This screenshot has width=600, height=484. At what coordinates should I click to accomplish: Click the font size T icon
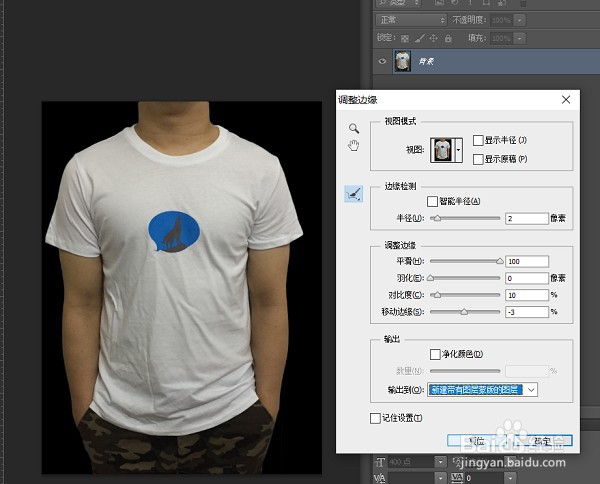pos(380,462)
